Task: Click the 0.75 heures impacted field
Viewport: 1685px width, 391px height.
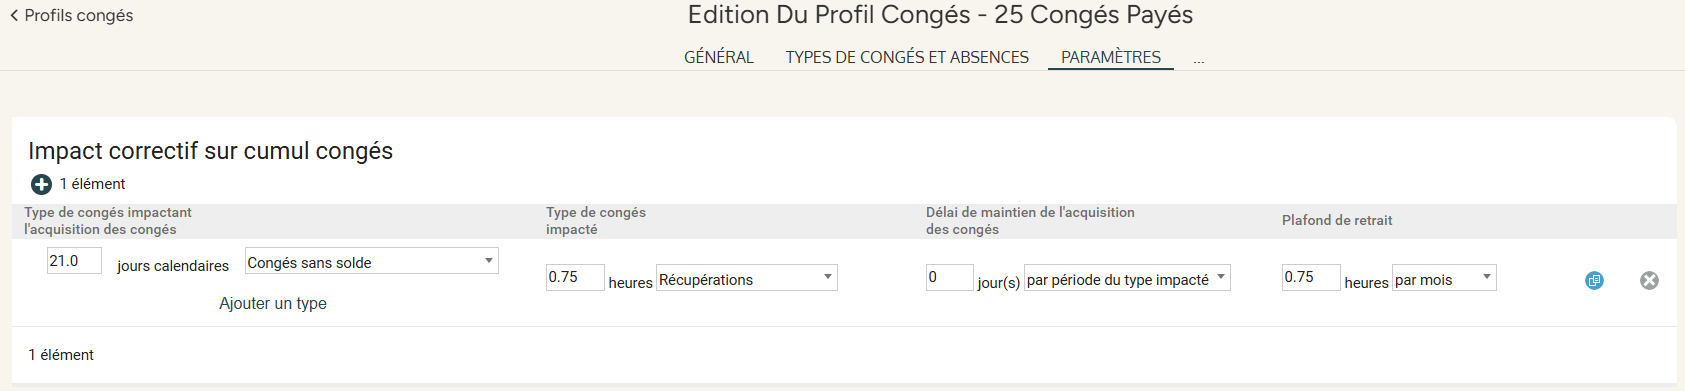Action: tap(575, 278)
